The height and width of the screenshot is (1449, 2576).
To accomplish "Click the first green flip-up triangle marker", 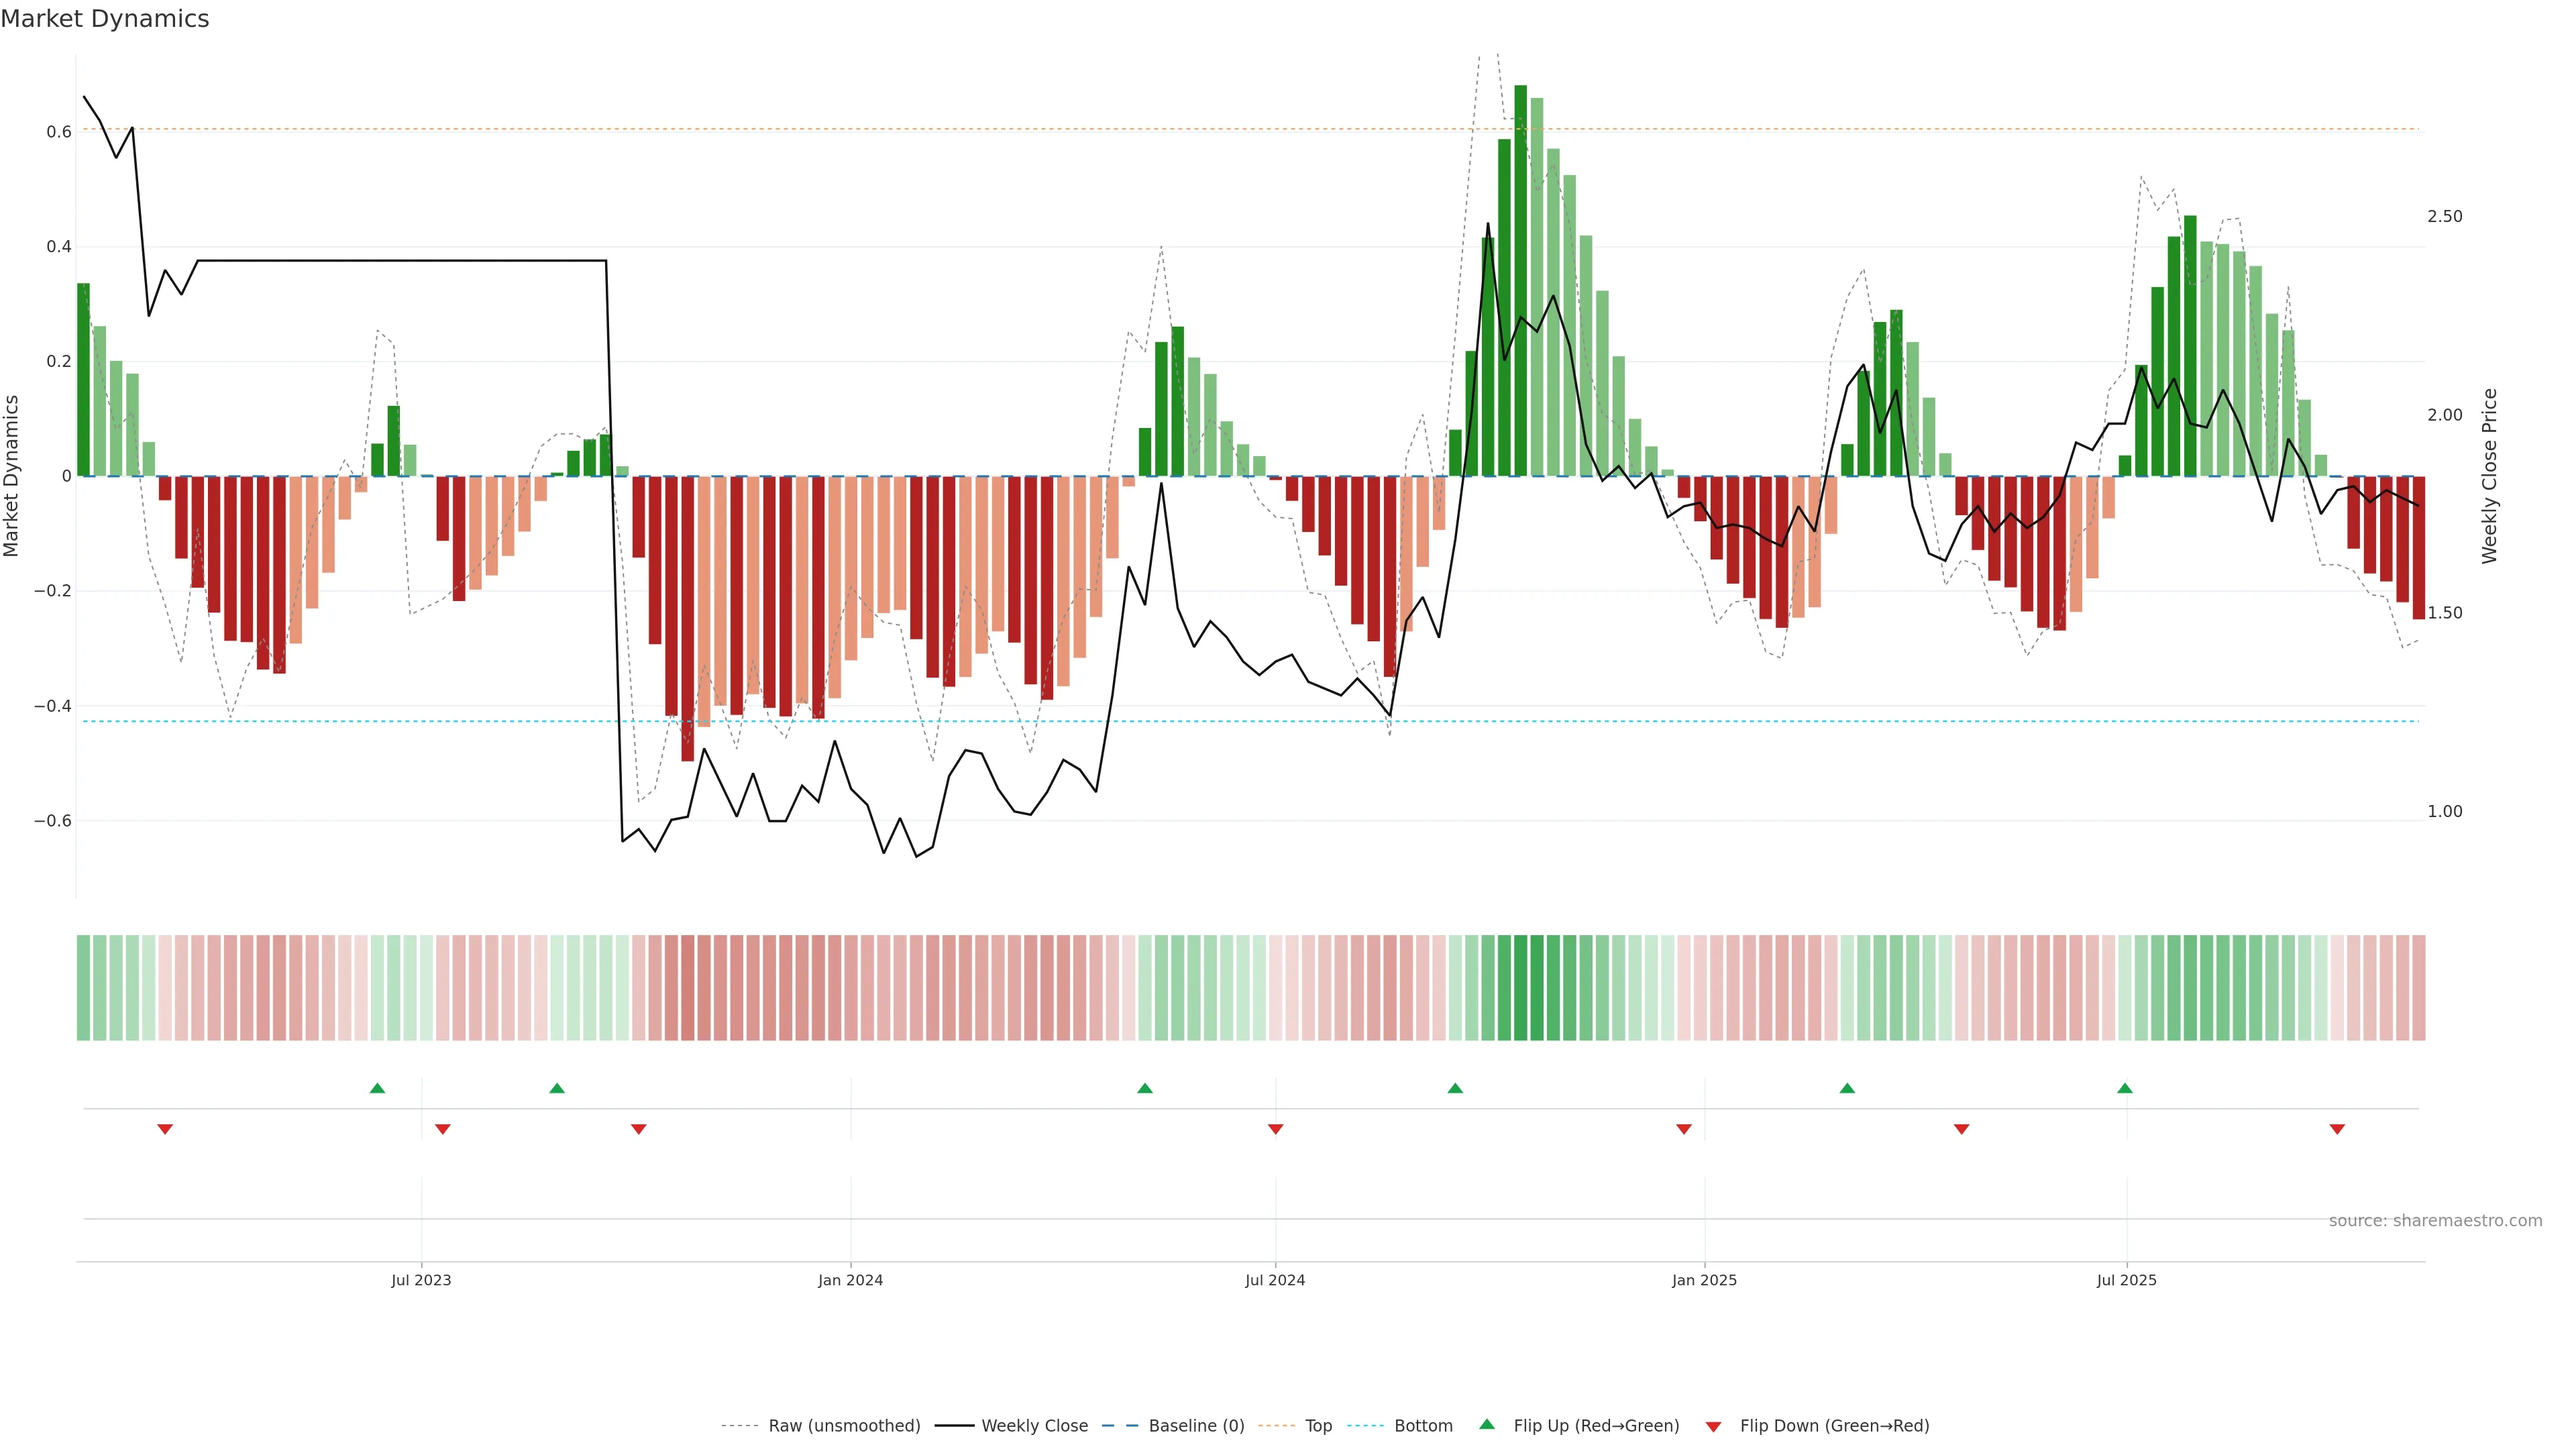I will pos(377,1088).
